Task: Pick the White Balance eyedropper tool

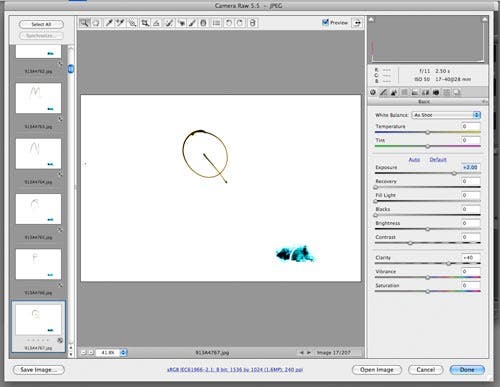Action: [109, 23]
